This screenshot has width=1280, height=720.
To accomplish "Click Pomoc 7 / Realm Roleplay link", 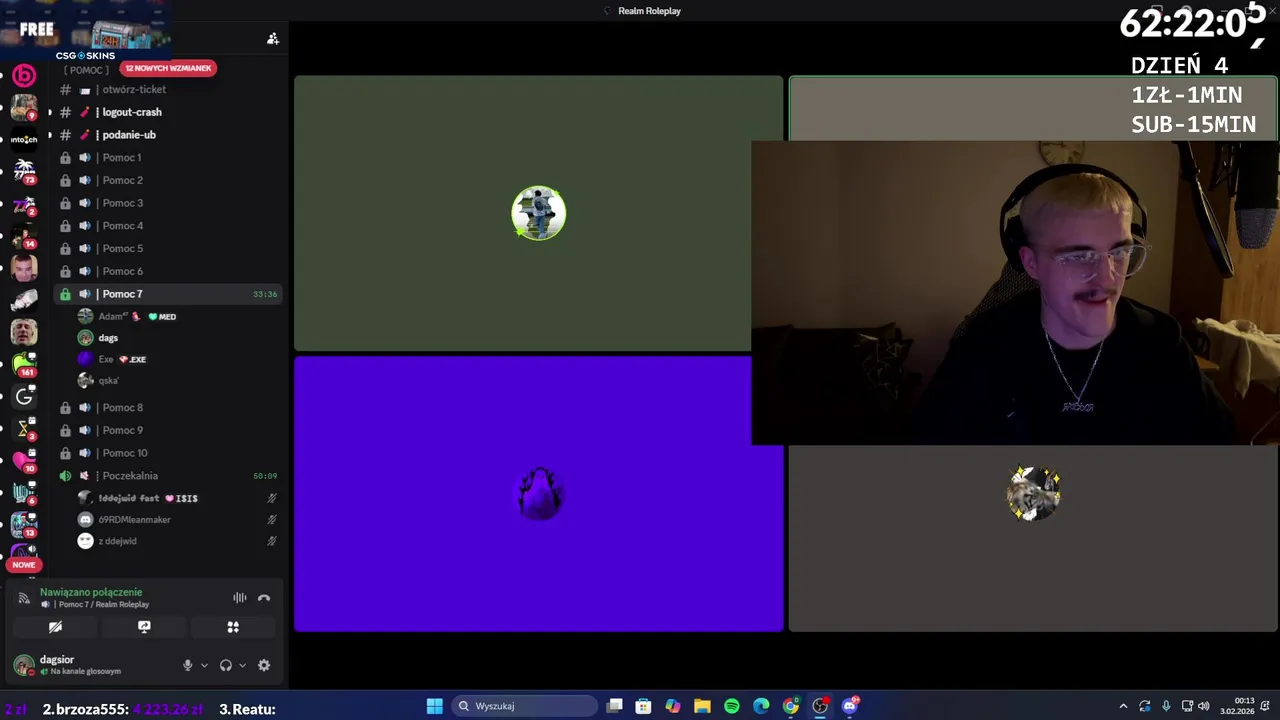I will pos(104,605).
